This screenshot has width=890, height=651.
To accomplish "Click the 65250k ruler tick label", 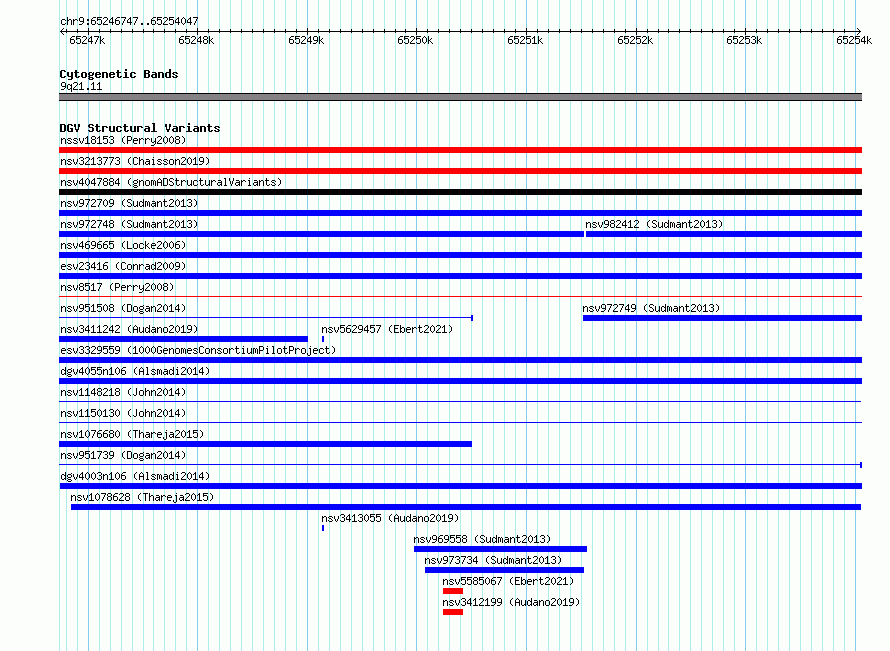I will click(x=415, y=40).
